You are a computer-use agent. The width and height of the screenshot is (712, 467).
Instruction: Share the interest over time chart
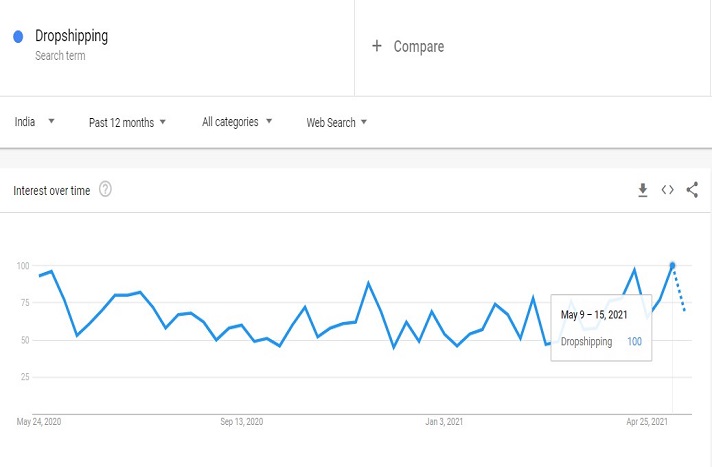[692, 190]
